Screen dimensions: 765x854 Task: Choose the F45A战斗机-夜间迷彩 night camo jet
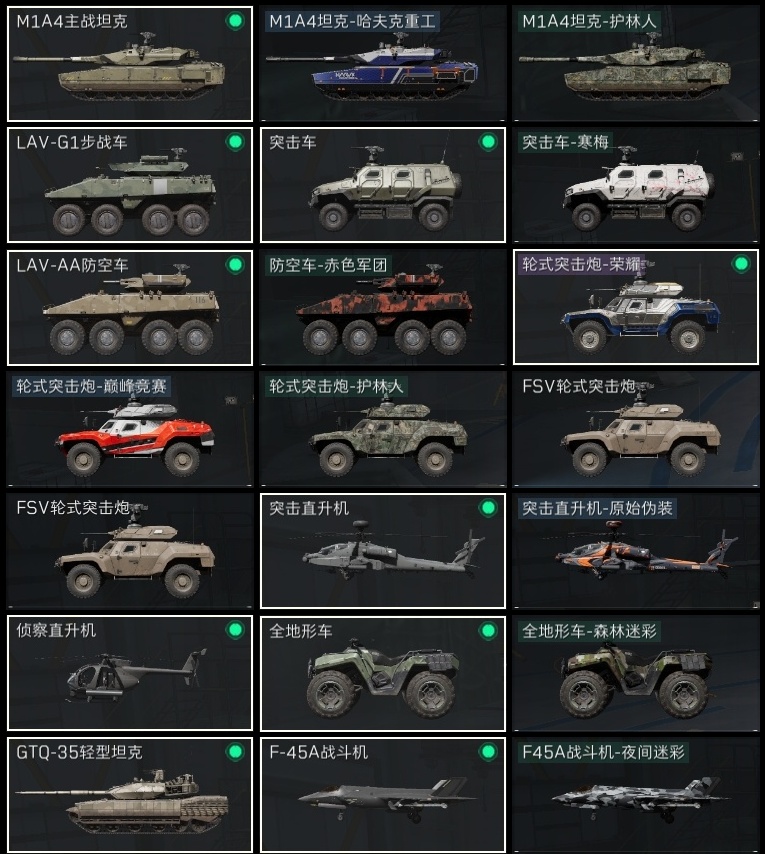(x=636, y=795)
